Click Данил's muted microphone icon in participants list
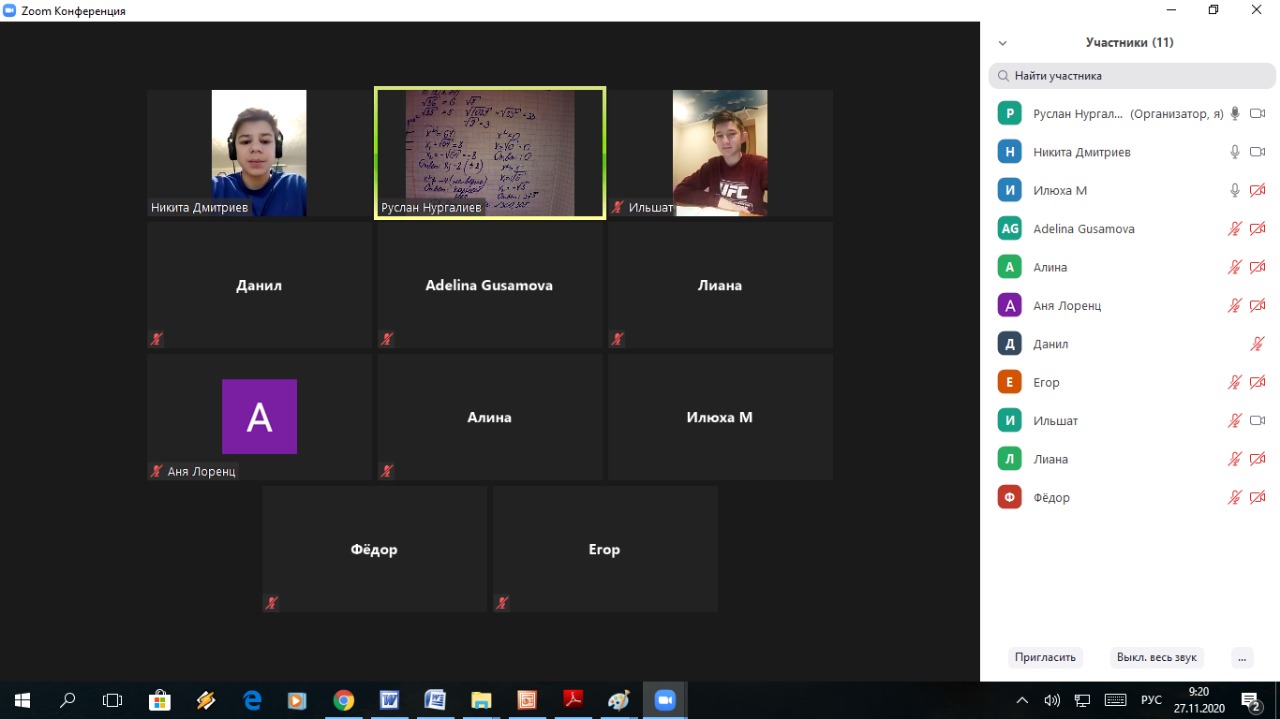1280x719 pixels. (x=1257, y=344)
